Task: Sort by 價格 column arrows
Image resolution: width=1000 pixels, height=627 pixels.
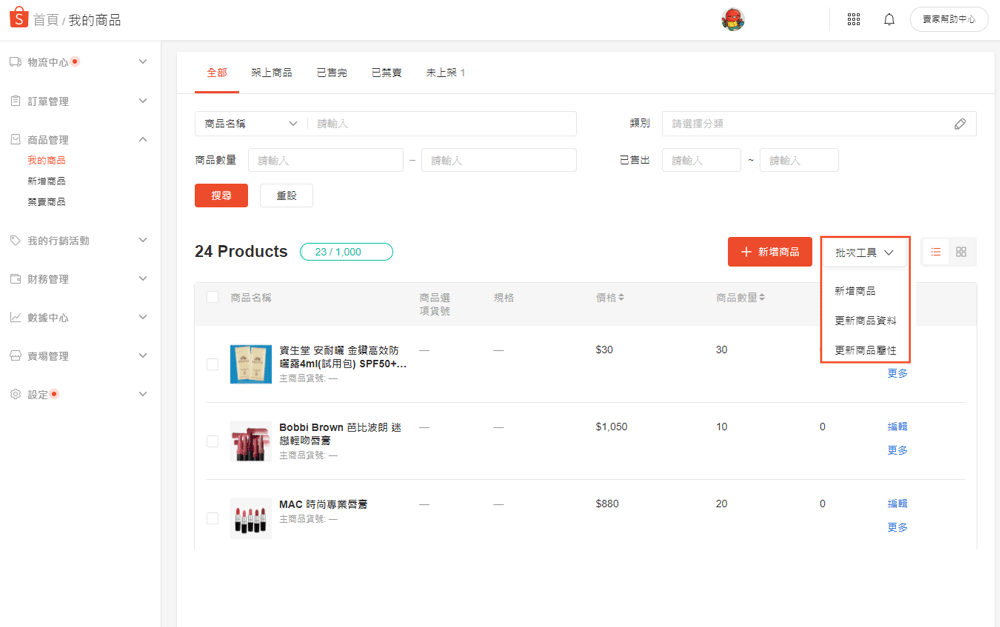Action: 621,297
